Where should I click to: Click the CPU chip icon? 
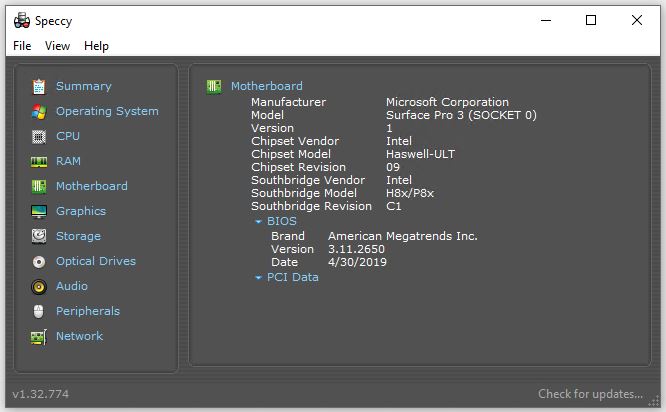39,137
